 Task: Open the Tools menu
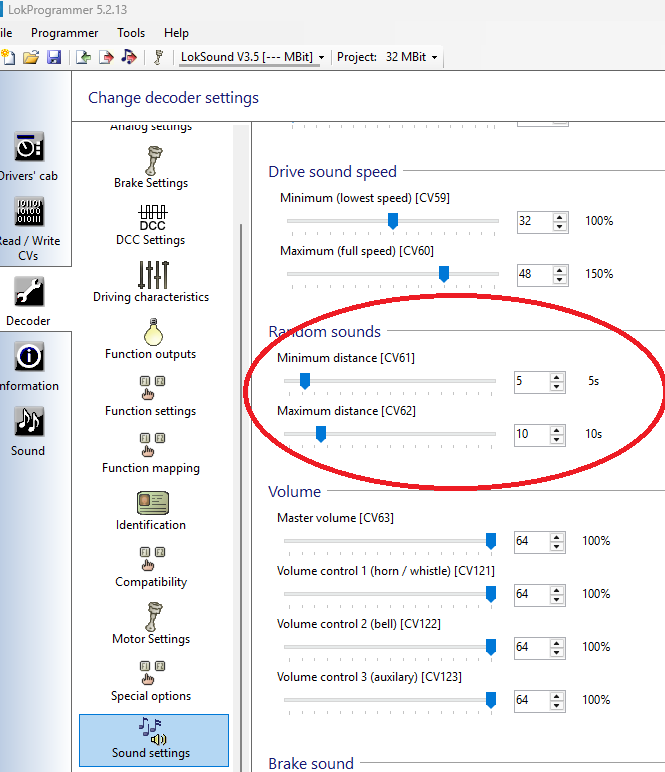(x=131, y=33)
